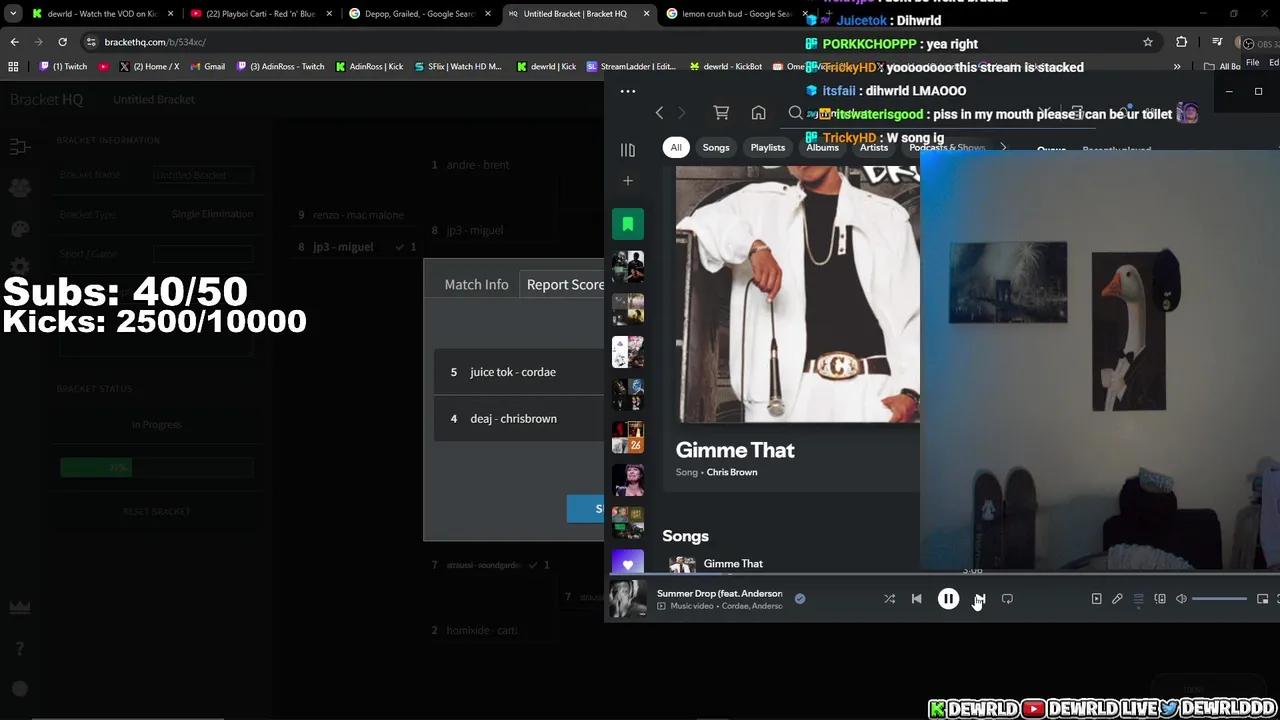
Task: Open Your Library icon in Spotify
Action: tap(628, 150)
